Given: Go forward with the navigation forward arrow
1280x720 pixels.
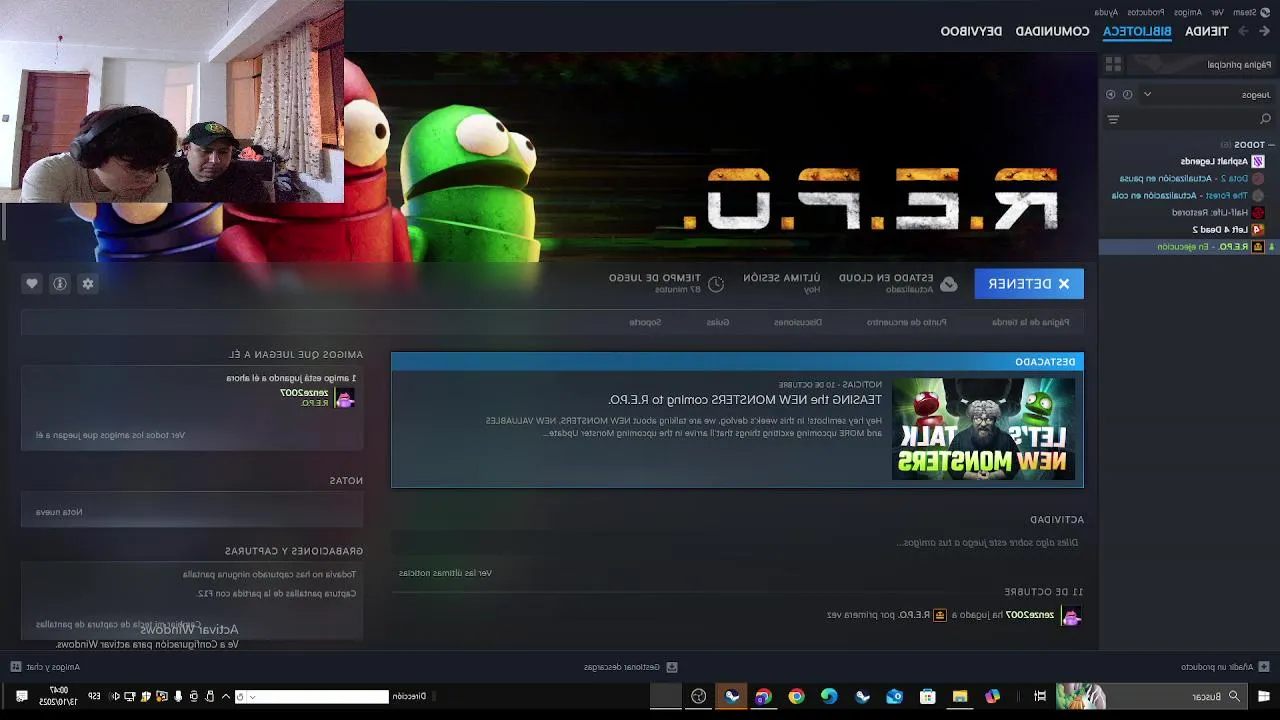Looking at the screenshot, I should (x=1243, y=31).
